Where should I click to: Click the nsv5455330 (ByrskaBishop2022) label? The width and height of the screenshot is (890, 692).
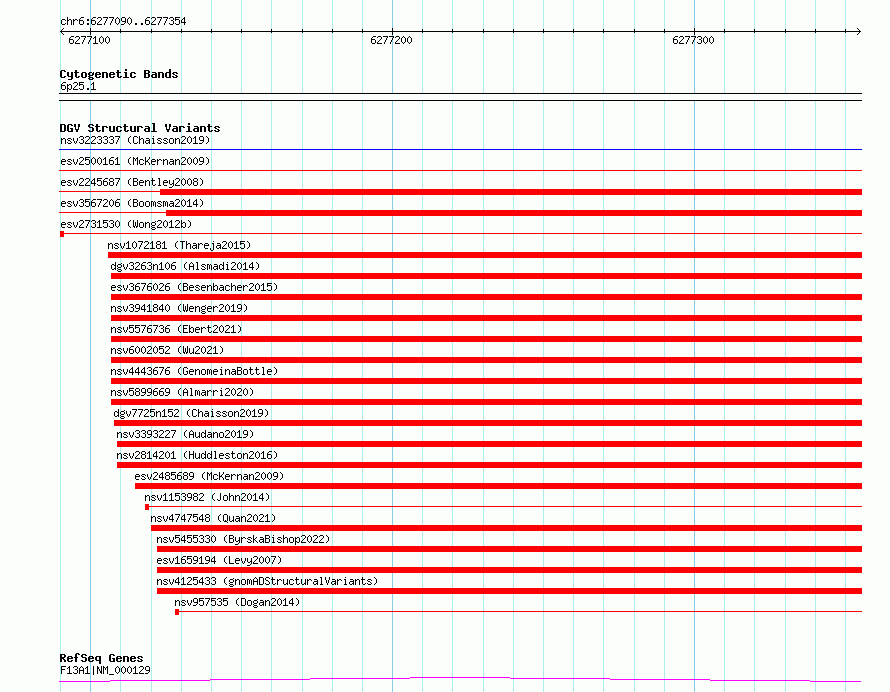(244, 539)
